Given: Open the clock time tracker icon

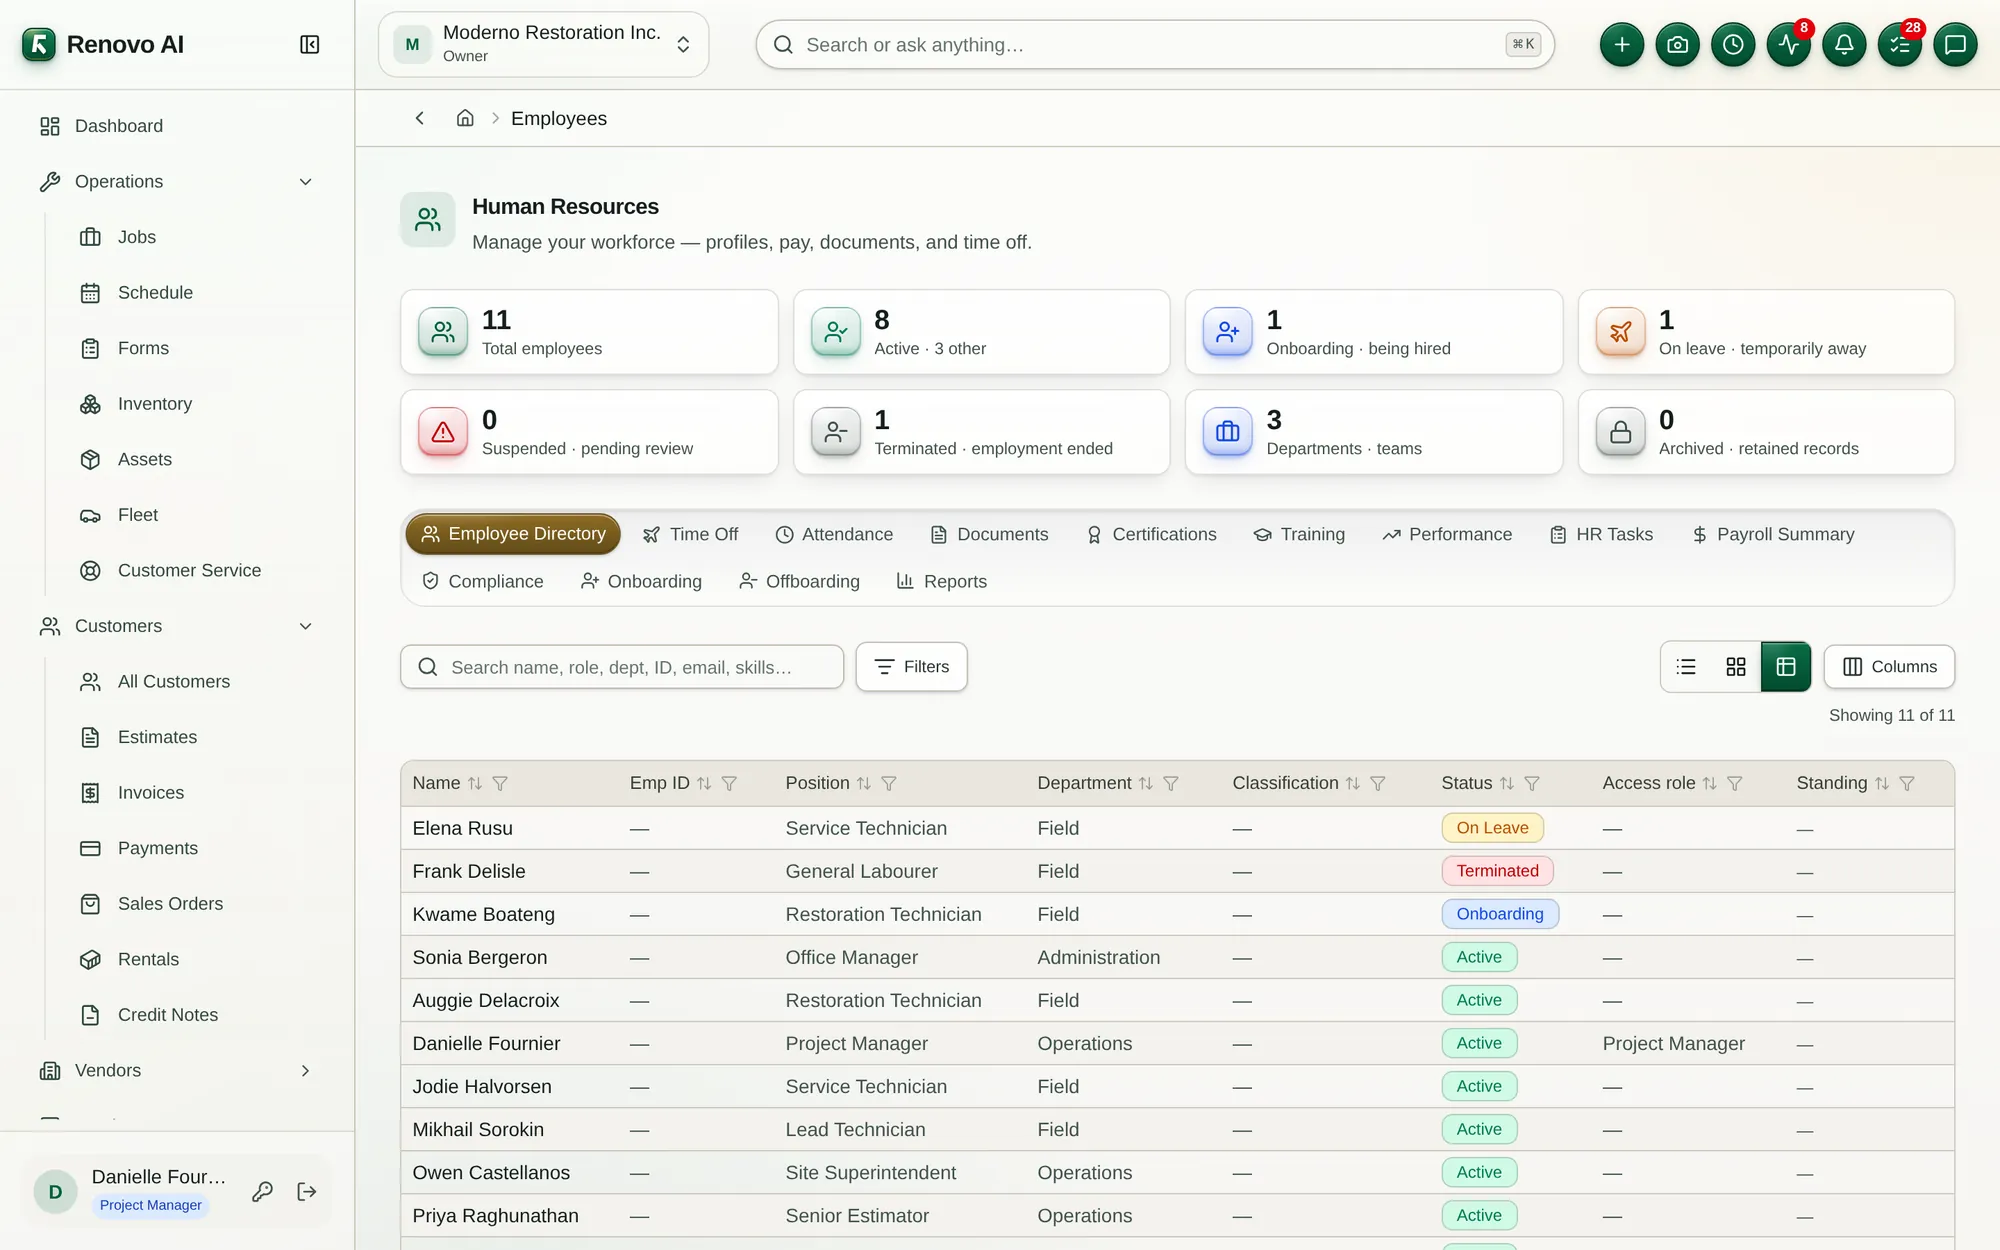Looking at the screenshot, I should pos(1733,45).
